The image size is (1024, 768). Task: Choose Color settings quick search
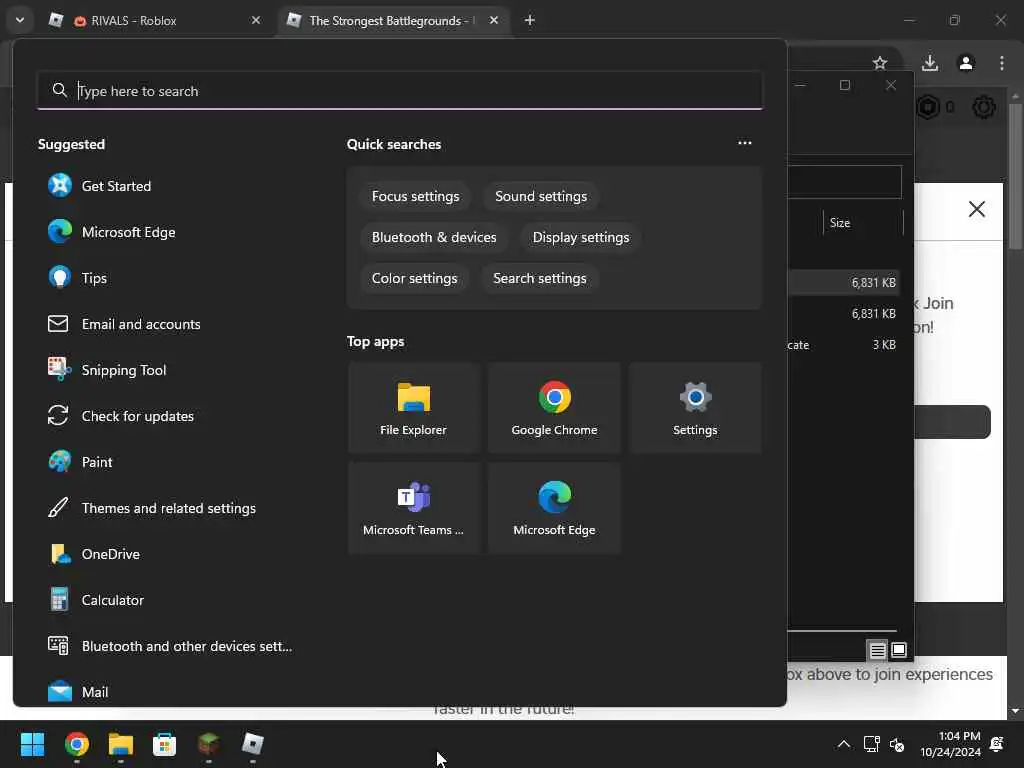pos(414,278)
